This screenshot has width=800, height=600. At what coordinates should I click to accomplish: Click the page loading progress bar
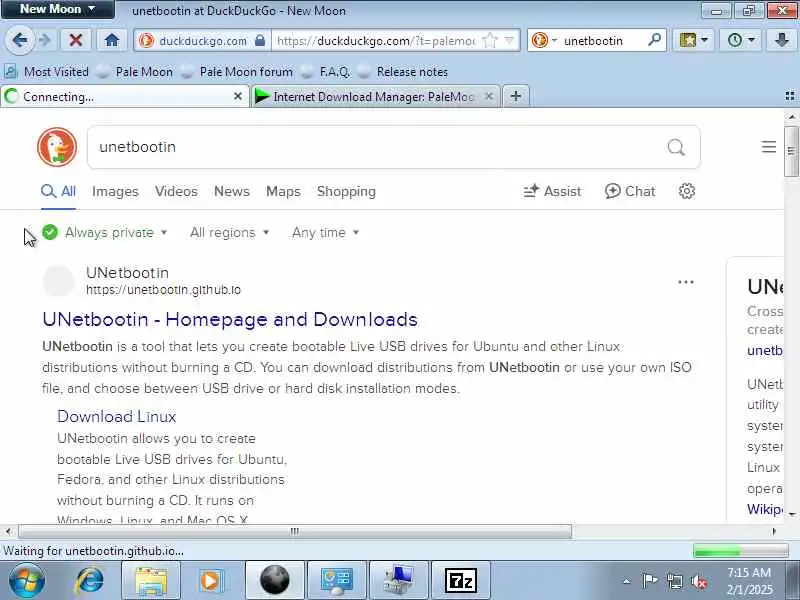click(x=741, y=551)
